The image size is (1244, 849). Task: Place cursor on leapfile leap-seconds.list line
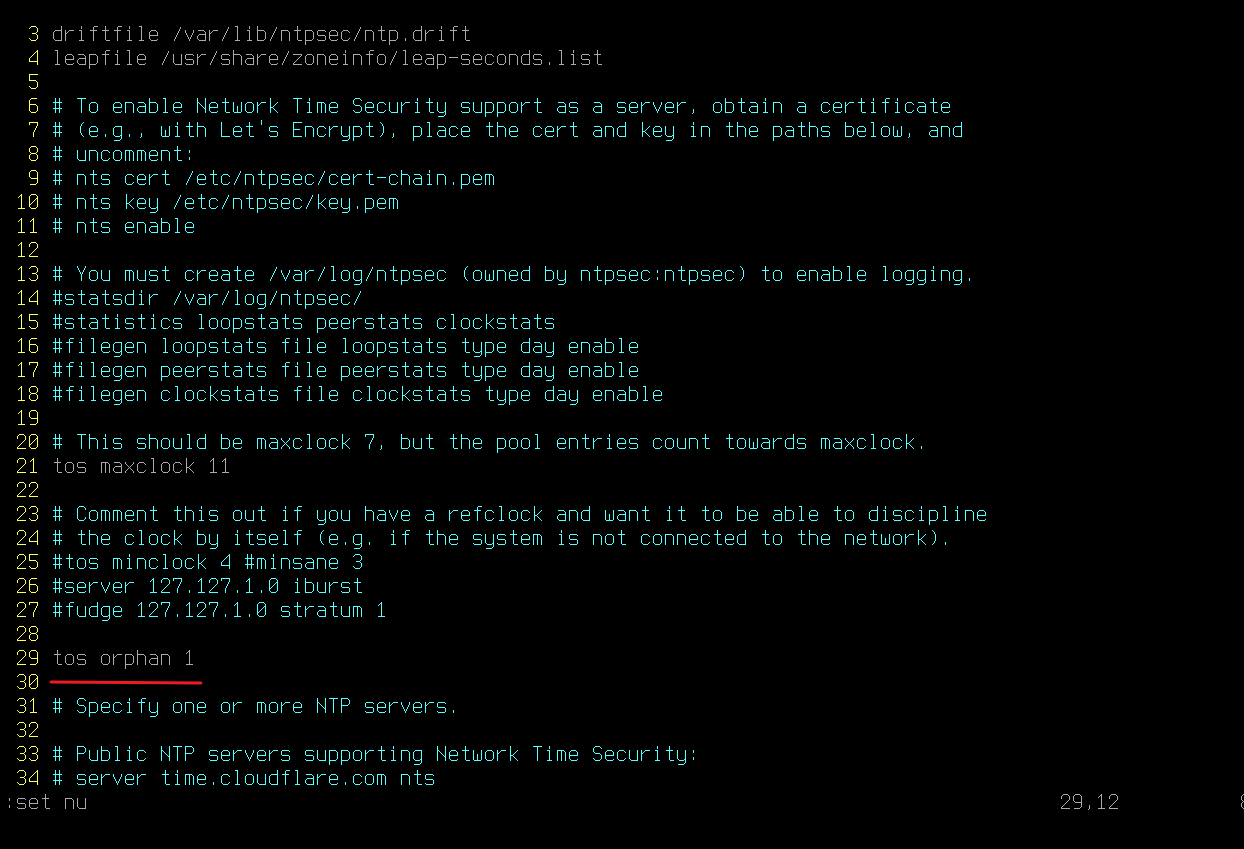coord(327,58)
